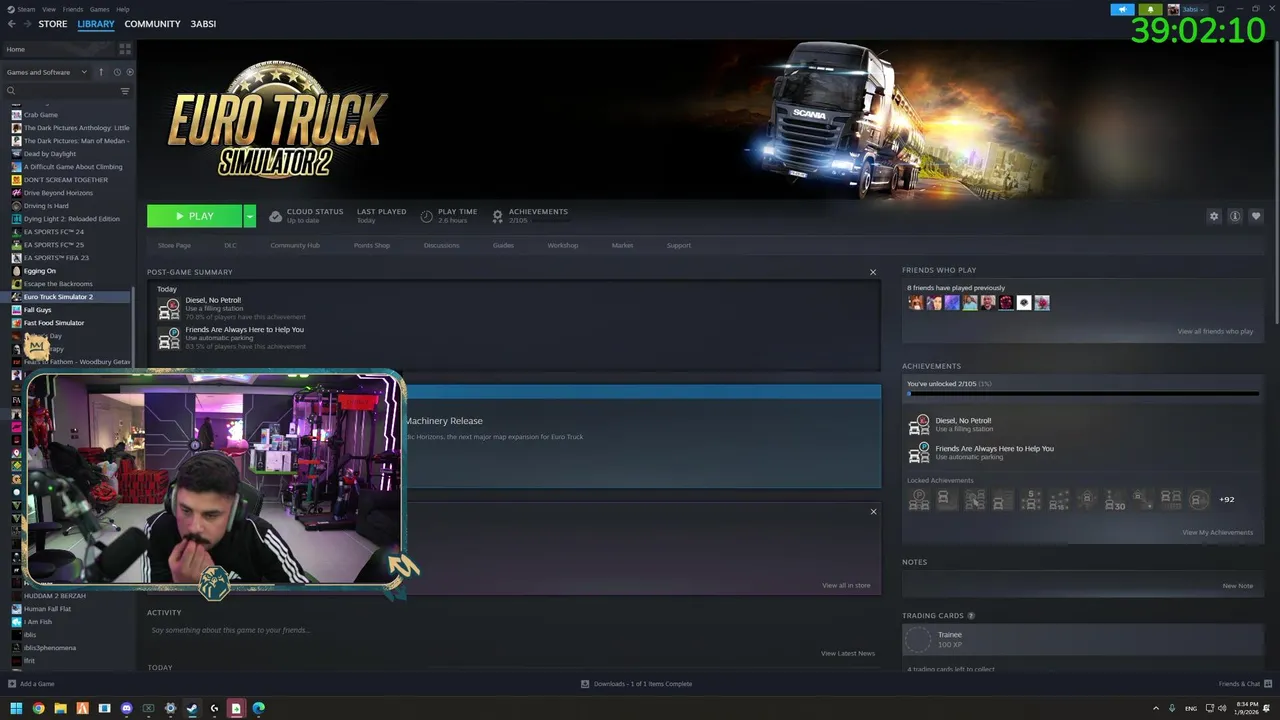Click the green PLAY button

(194, 216)
